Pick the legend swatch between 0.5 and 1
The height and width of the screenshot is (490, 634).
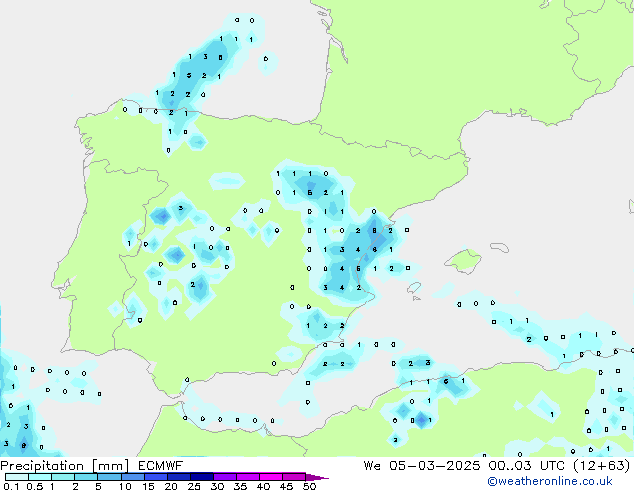(40, 477)
